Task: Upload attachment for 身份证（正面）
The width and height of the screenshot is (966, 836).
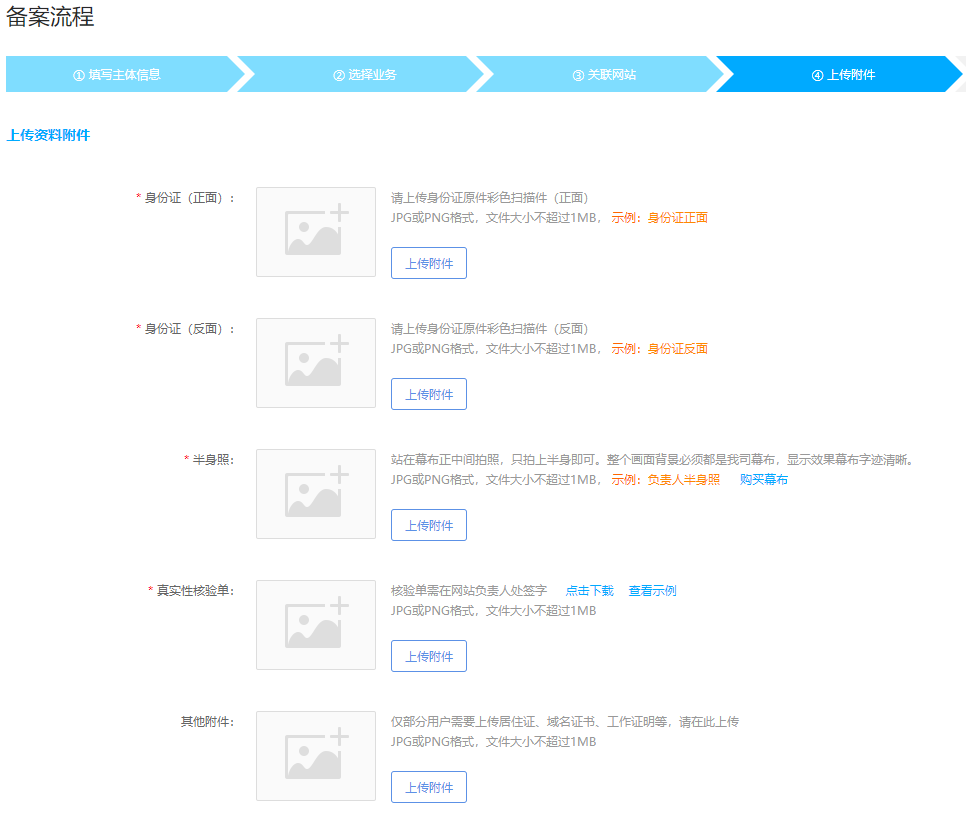Action: [428, 264]
